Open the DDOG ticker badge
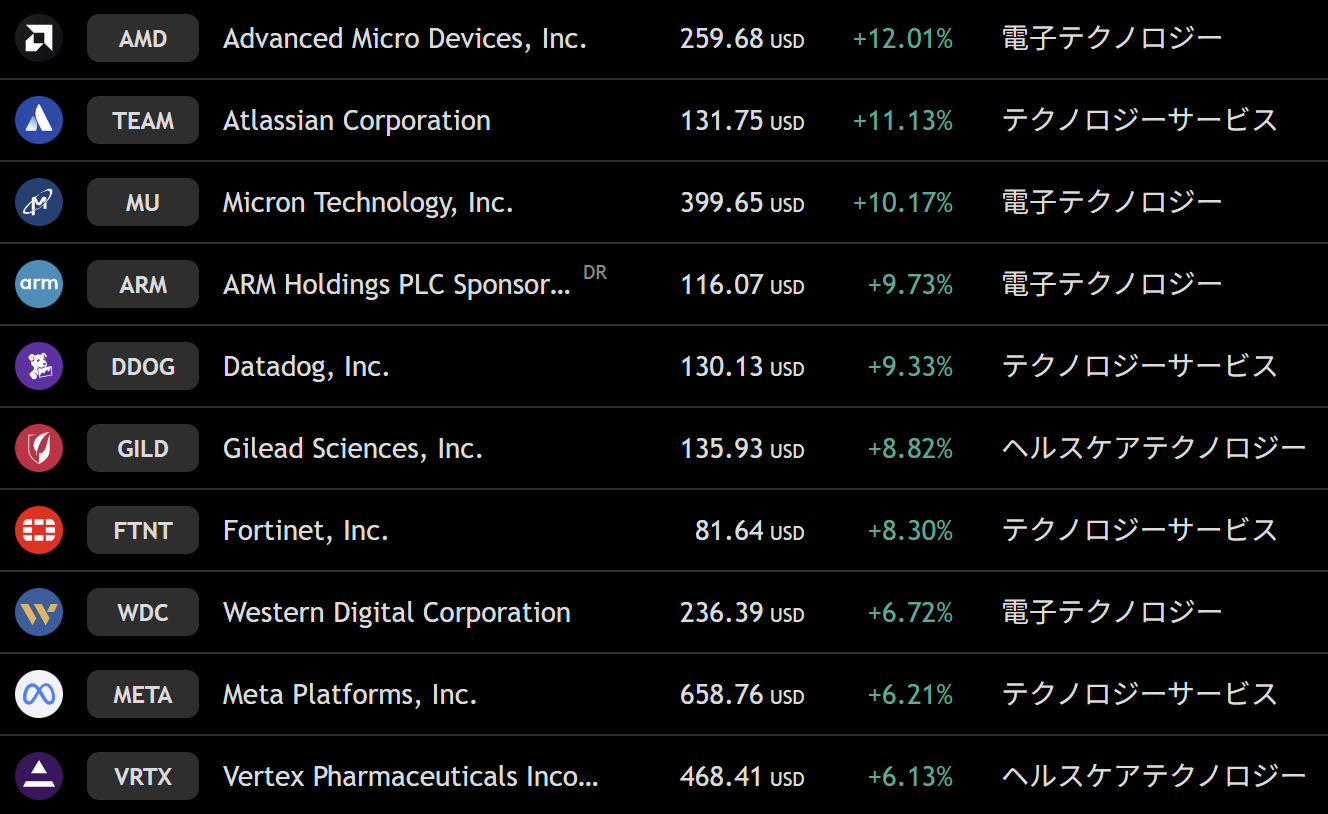Image resolution: width=1328 pixels, height=814 pixels. coord(143,367)
